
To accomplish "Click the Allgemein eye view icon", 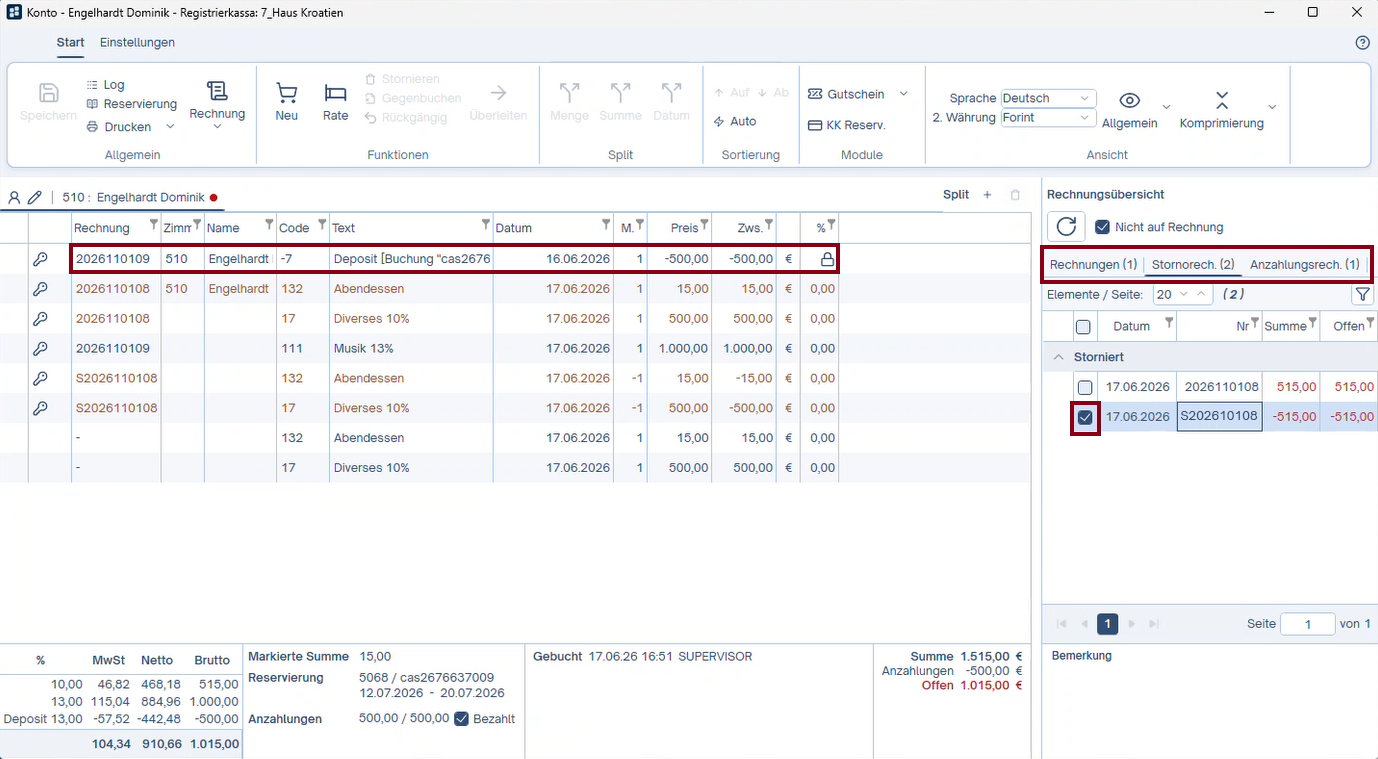I will pyautogui.click(x=1129, y=100).
